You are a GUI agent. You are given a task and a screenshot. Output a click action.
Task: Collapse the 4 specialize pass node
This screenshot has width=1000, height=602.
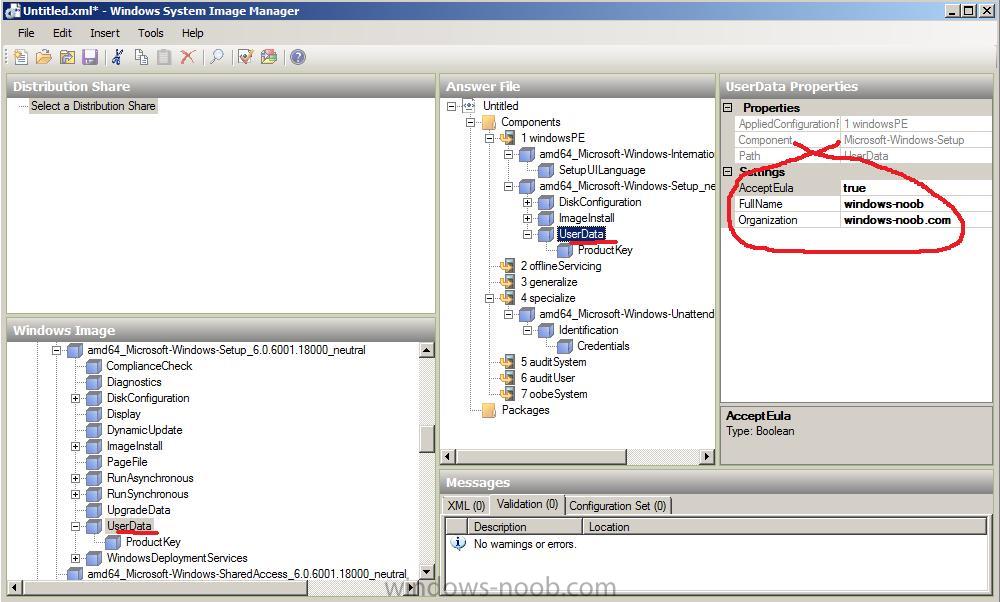tap(490, 298)
